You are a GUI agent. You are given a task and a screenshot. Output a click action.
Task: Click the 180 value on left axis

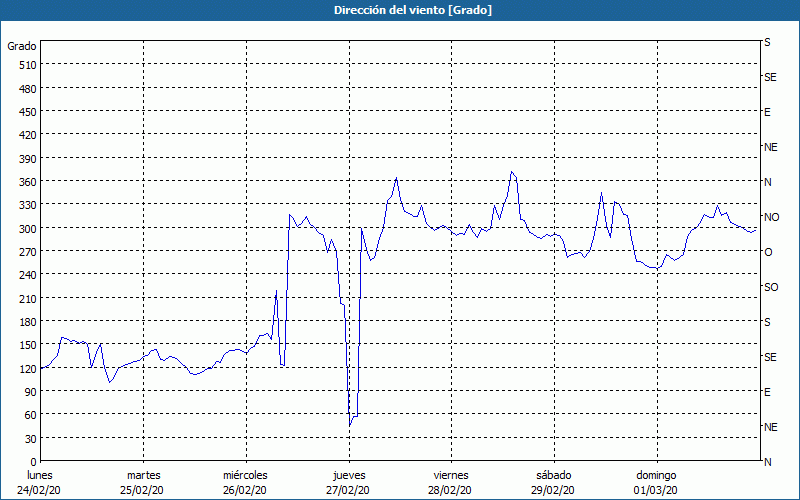pyautogui.click(x=28, y=322)
